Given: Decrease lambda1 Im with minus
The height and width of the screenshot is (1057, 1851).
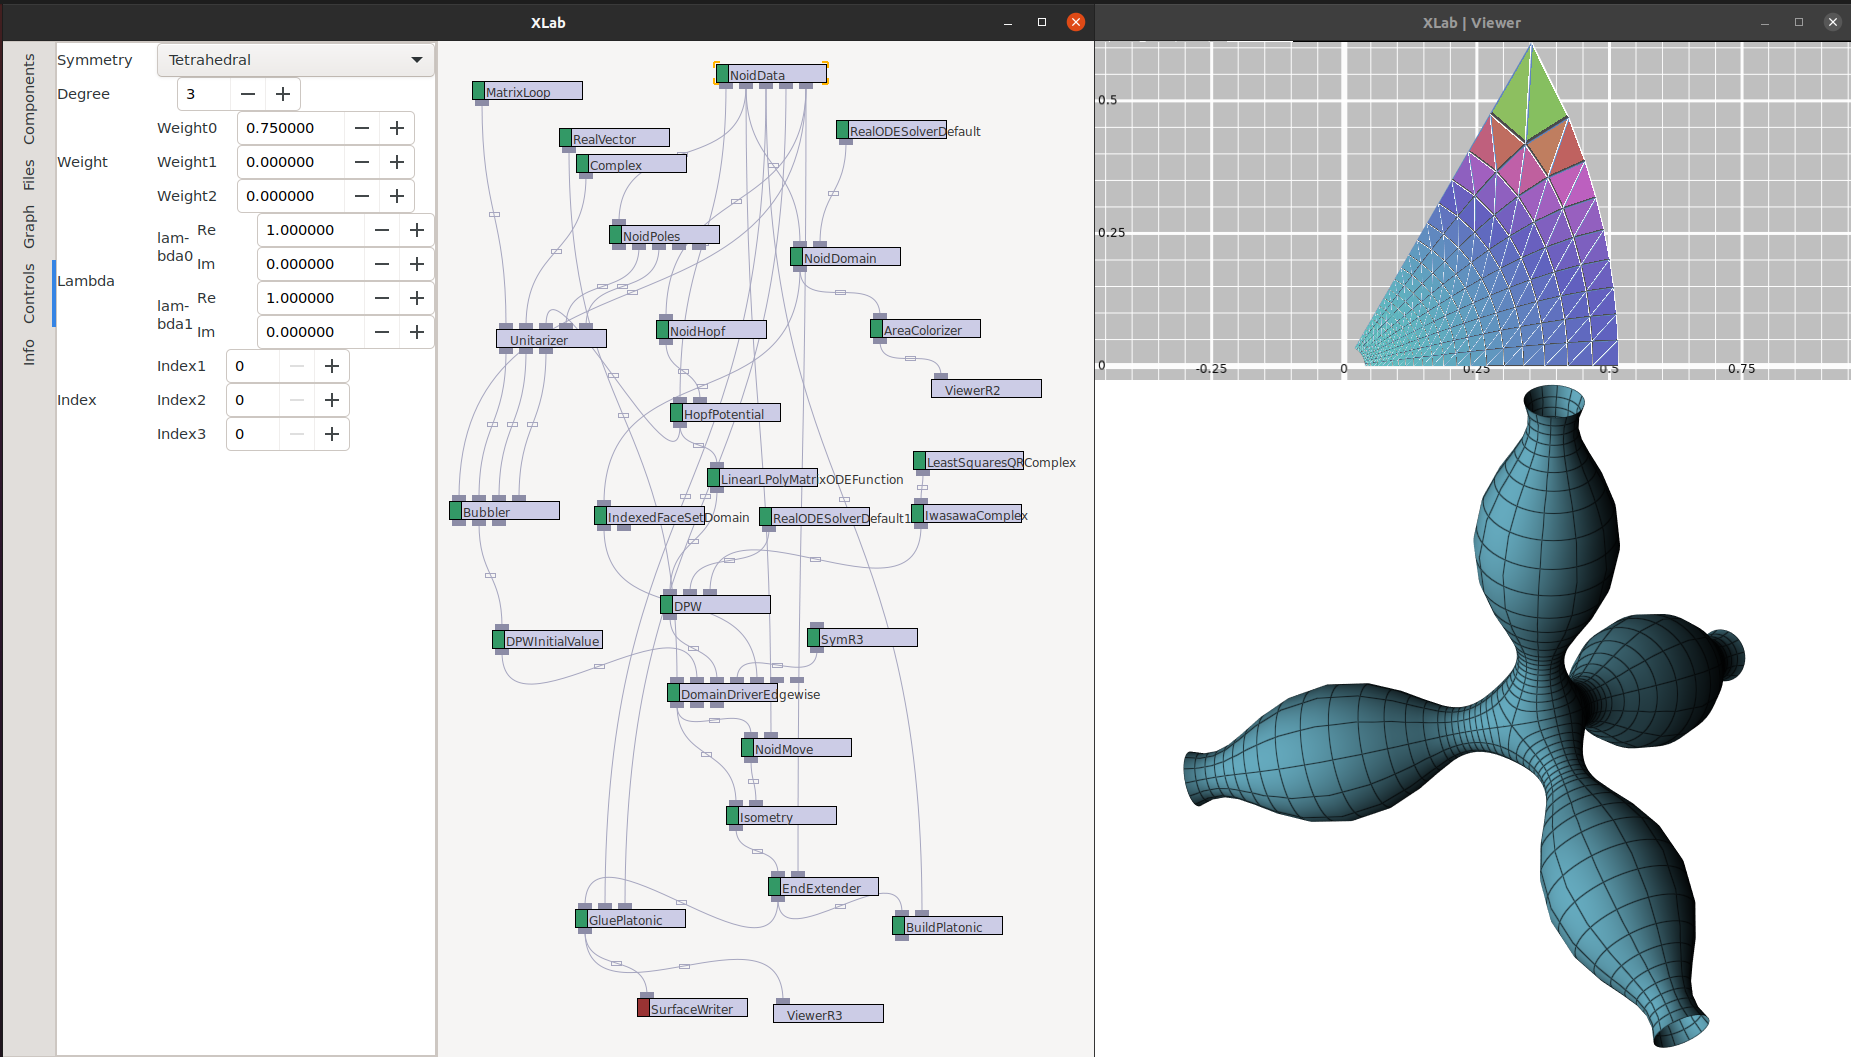Looking at the screenshot, I should click(x=382, y=332).
